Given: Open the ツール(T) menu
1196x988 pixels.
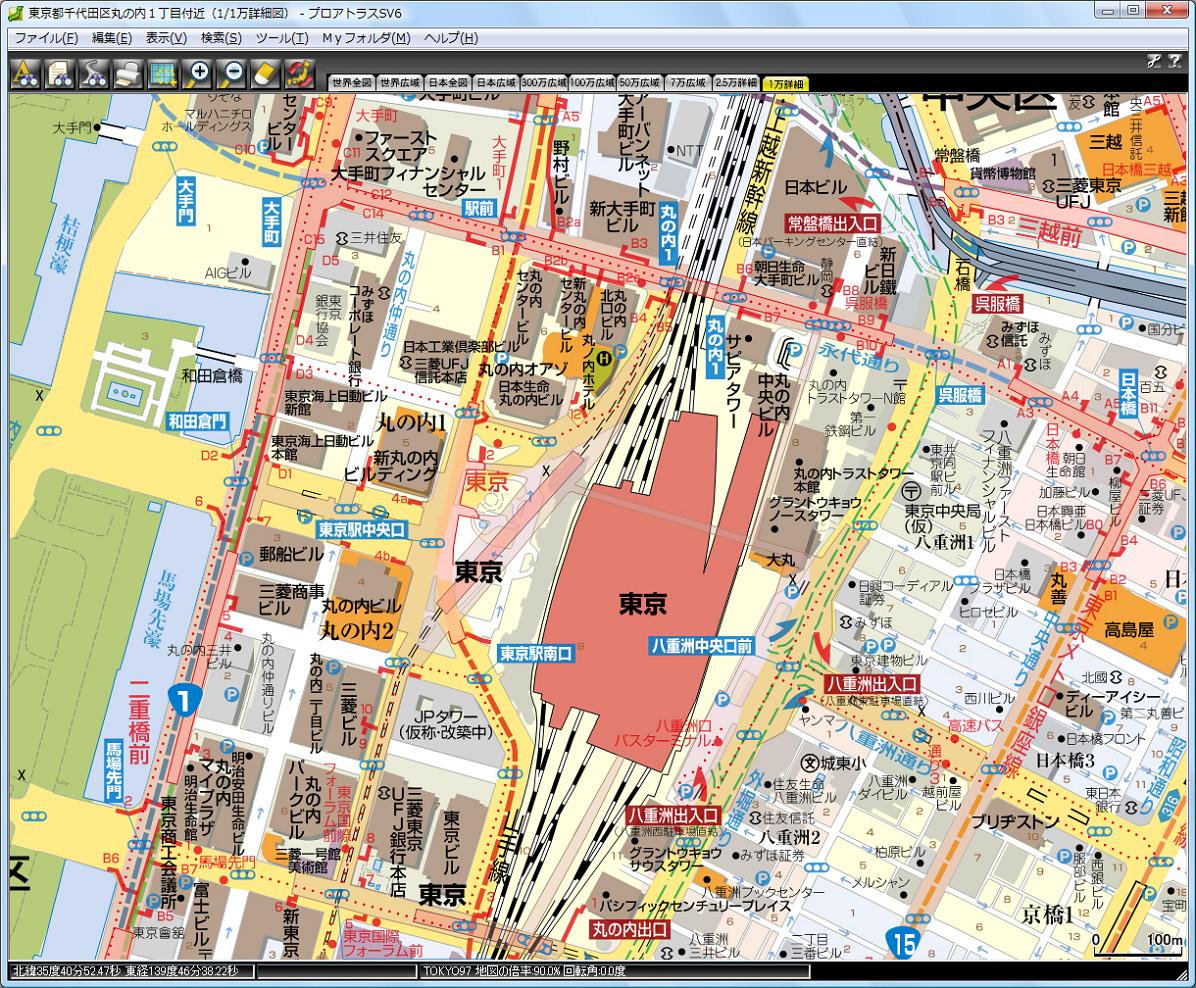Looking at the screenshot, I should 281,38.
